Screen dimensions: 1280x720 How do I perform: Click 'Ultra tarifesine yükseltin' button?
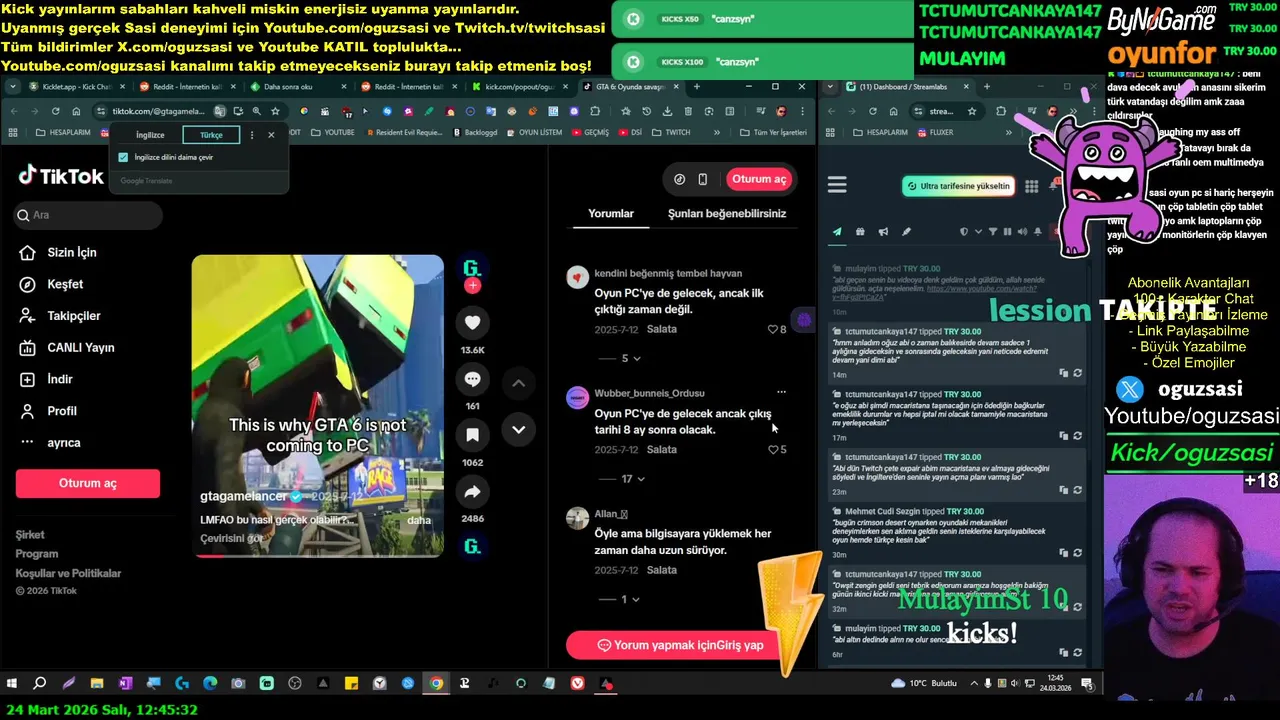(x=958, y=186)
